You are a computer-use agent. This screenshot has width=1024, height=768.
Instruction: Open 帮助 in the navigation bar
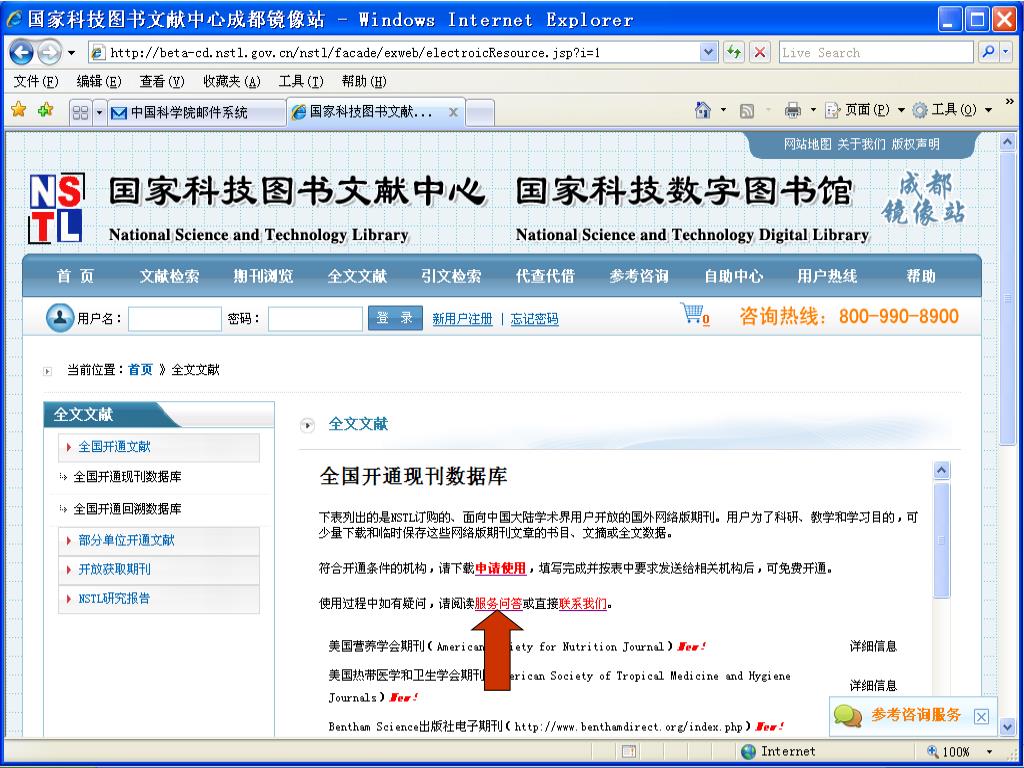click(921, 276)
